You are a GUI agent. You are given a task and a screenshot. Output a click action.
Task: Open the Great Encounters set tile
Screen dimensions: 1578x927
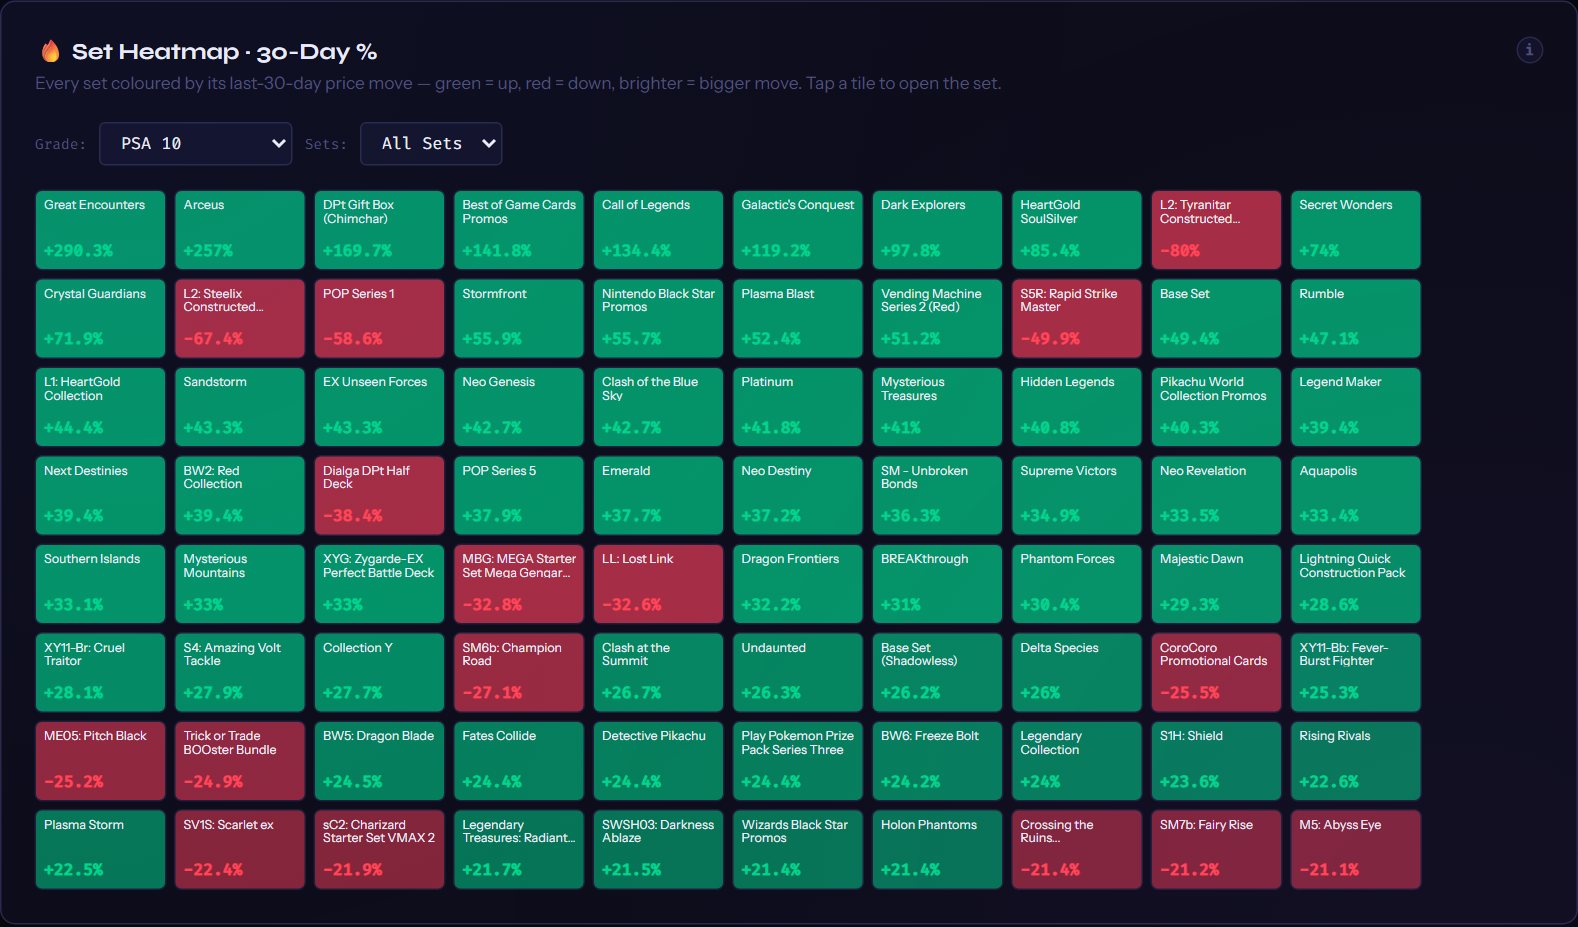(x=100, y=230)
